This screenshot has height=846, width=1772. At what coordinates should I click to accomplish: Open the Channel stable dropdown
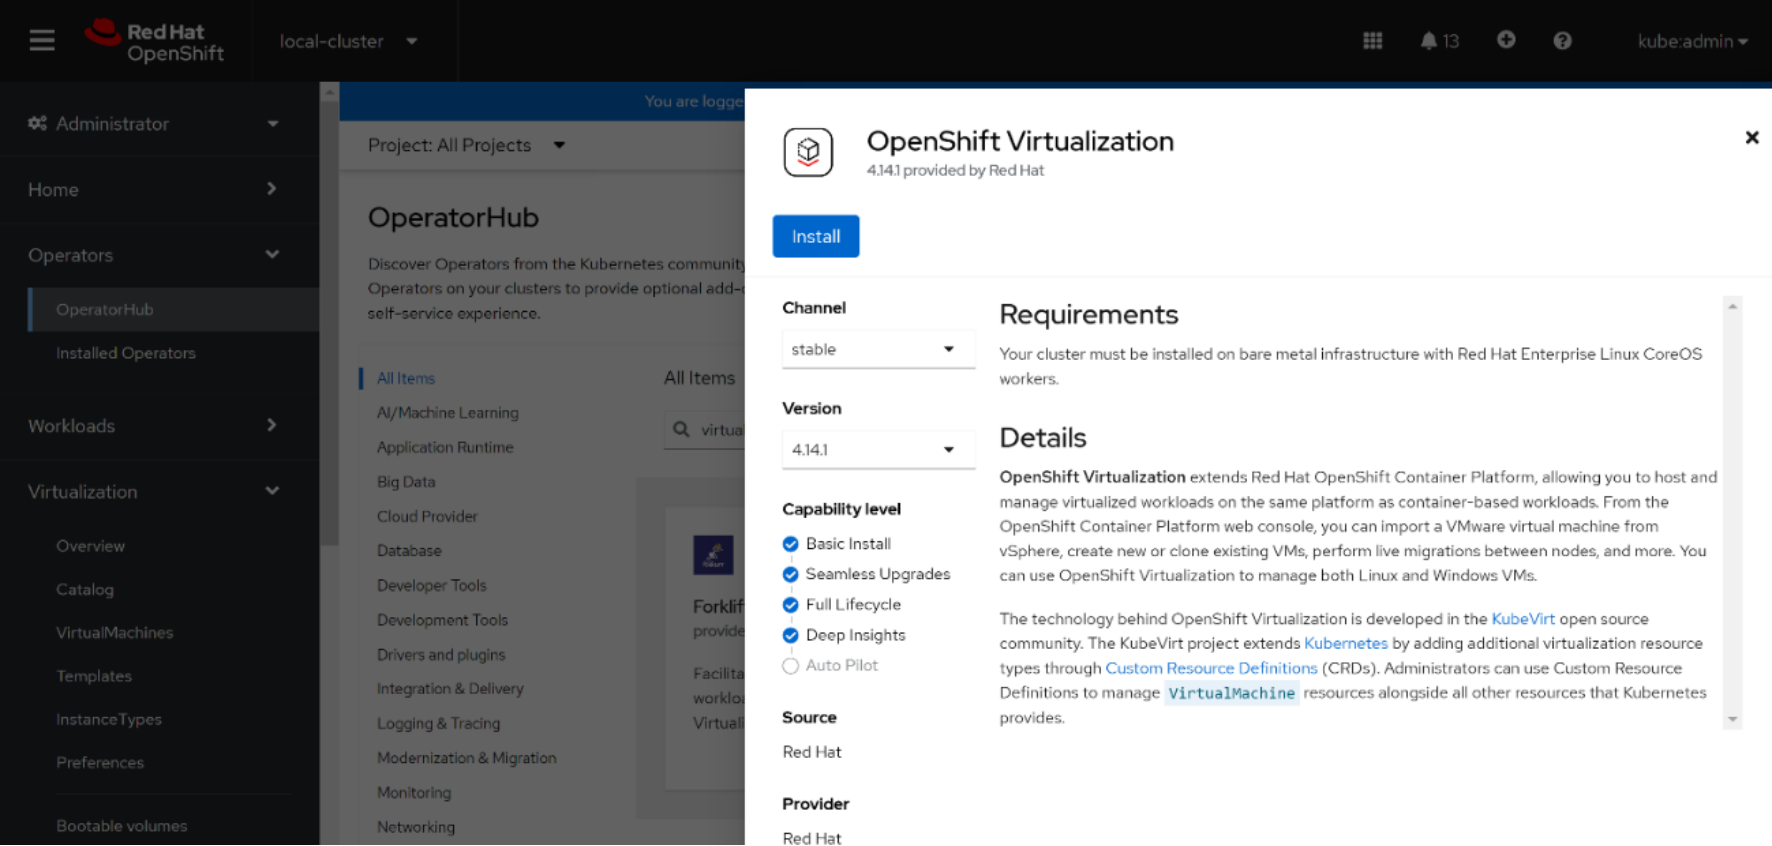coord(878,349)
